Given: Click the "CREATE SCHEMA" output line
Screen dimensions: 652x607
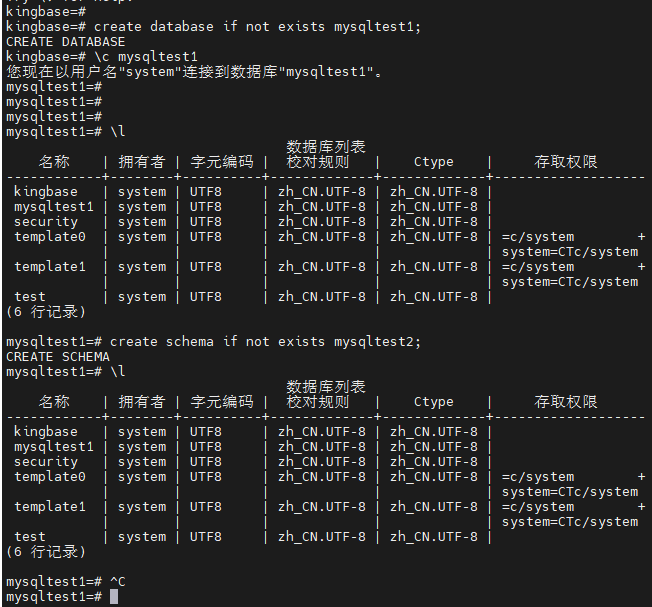Looking at the screenshot, I should tap(58, 357).
